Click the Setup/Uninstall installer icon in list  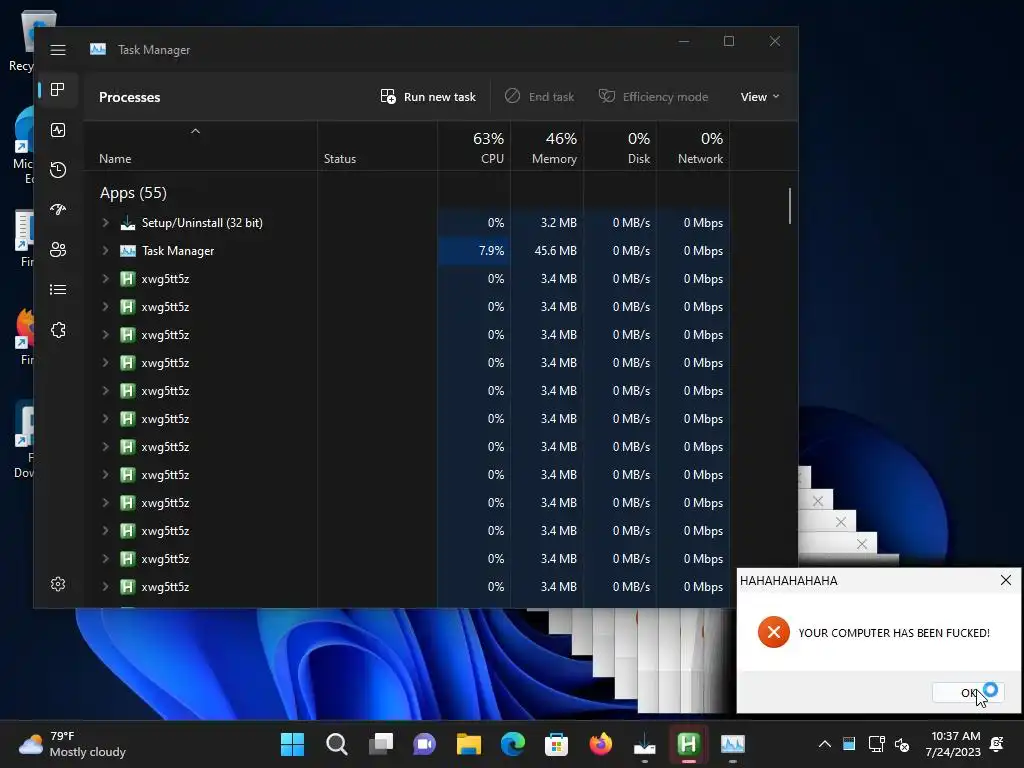[128, 223]
